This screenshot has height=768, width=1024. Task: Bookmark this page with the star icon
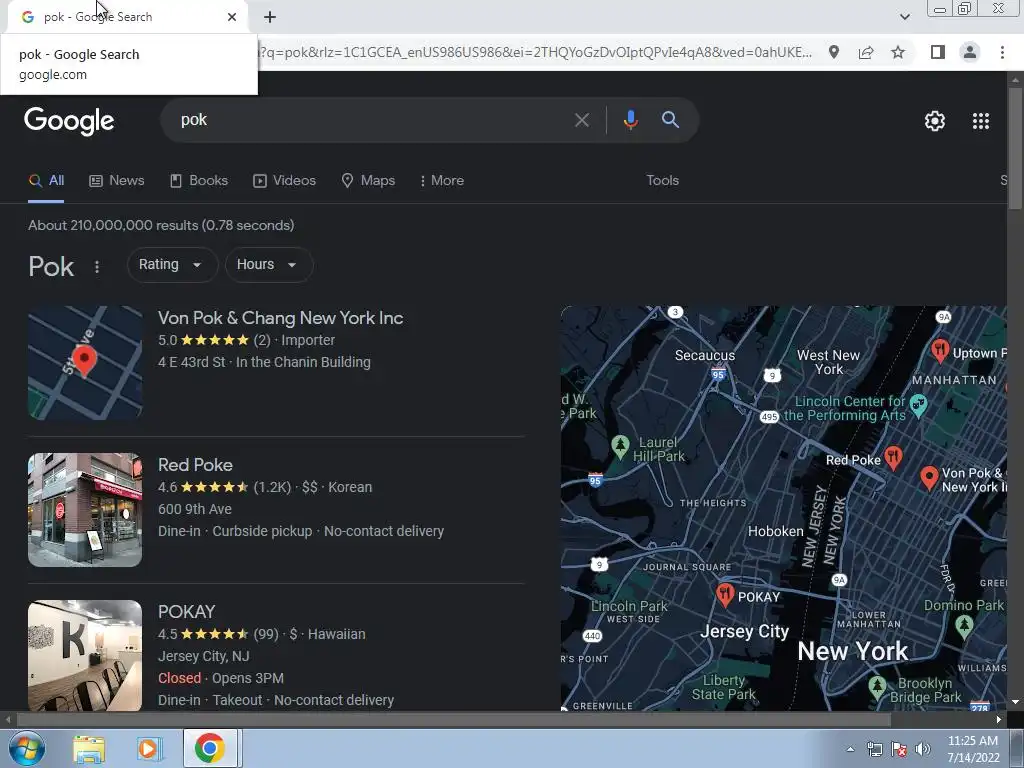(x=898, y=52)
